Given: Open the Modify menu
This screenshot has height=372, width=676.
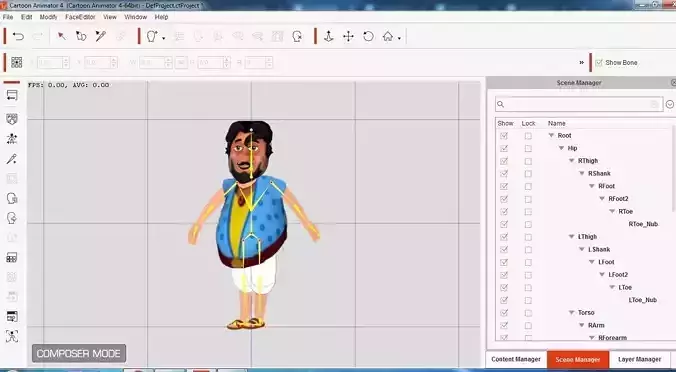Looking at the screenshot, I should (x=48, y=17).
